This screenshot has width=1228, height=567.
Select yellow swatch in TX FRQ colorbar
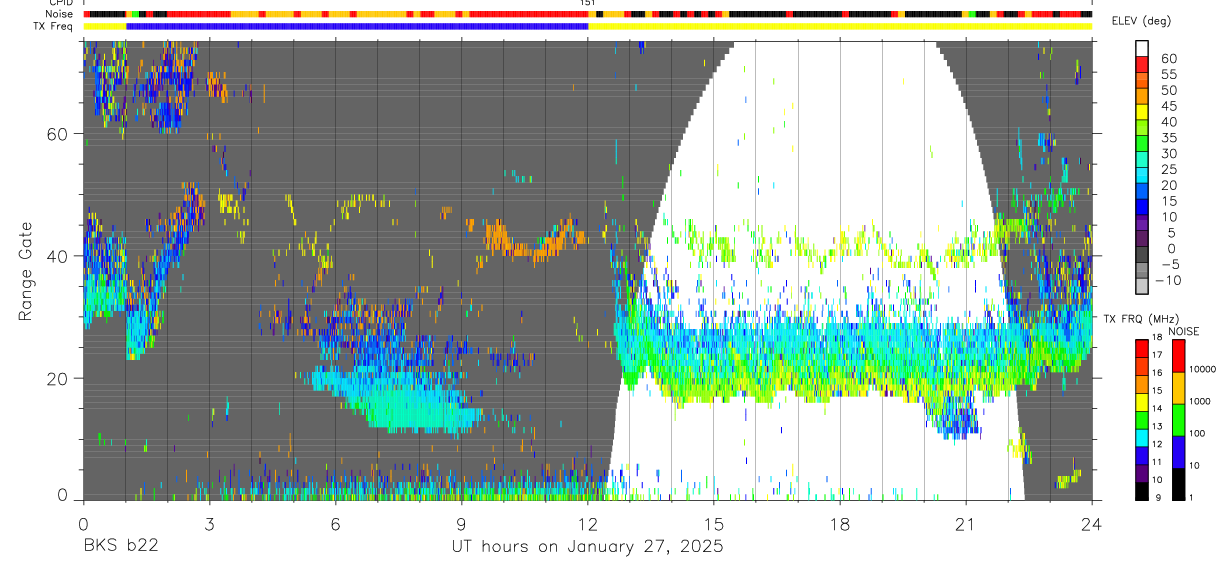(x=1142, y=403)
